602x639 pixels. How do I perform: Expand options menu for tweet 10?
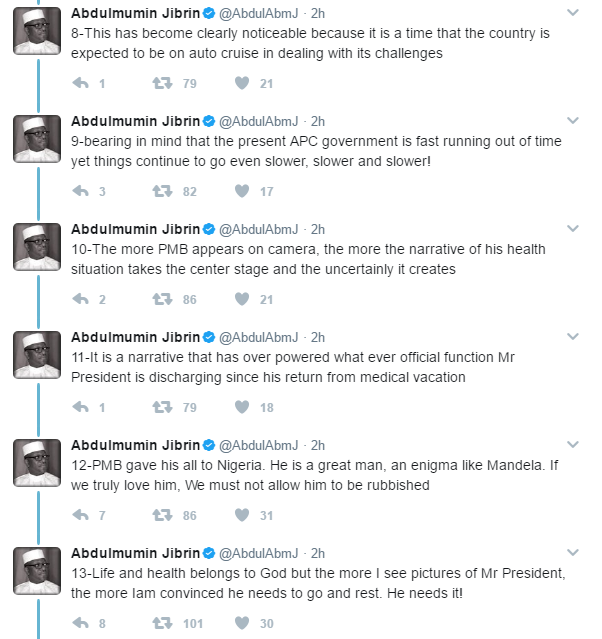coord(573,229)
